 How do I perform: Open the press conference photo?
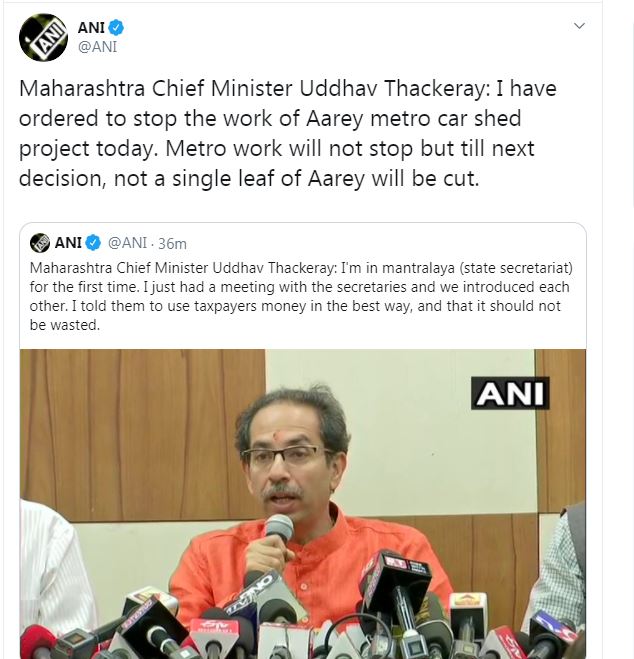pos(303,504)
